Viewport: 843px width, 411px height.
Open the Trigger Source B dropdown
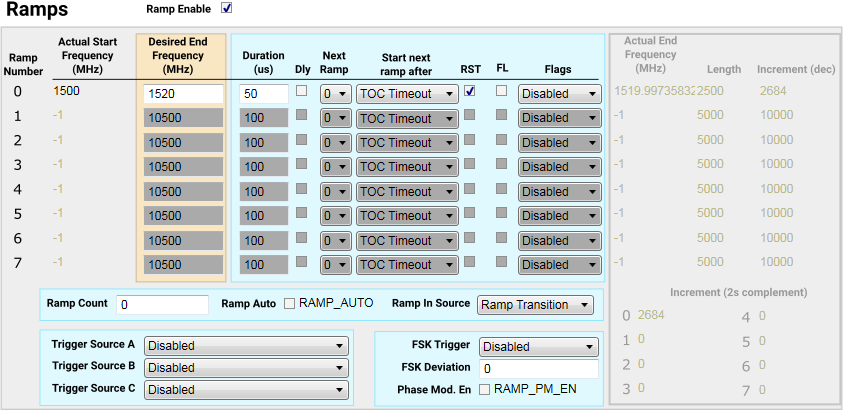tap(246, 368)
